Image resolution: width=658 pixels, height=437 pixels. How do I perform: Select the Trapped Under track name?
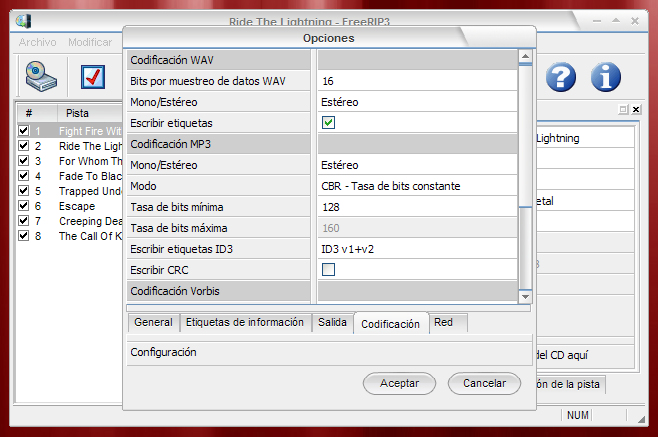coord(90,191)
